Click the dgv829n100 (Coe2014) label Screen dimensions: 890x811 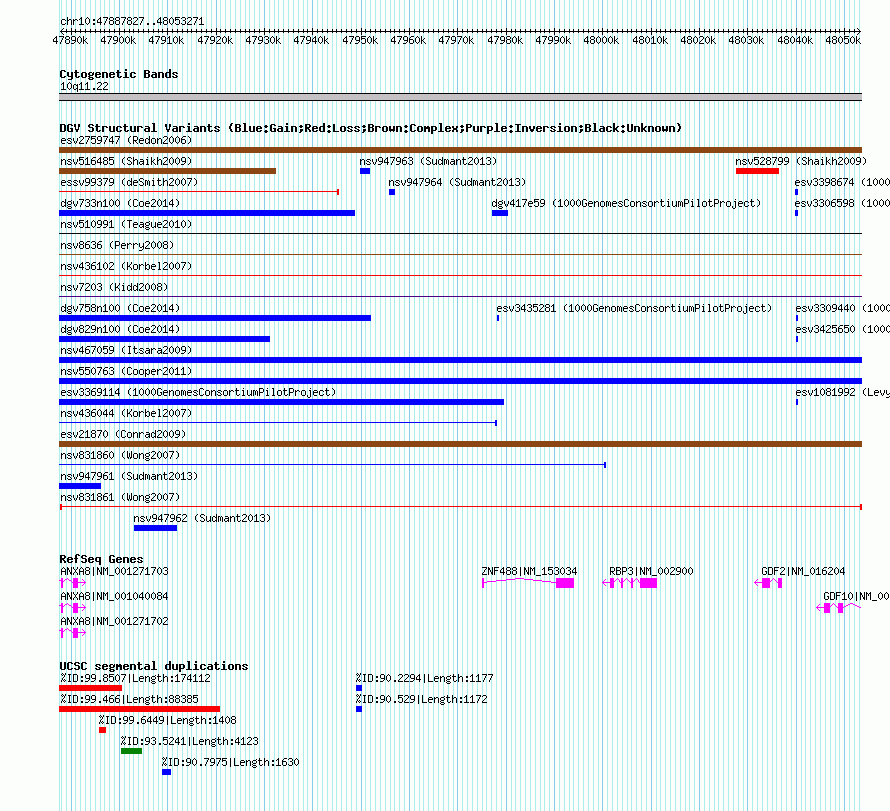(120, 329)
